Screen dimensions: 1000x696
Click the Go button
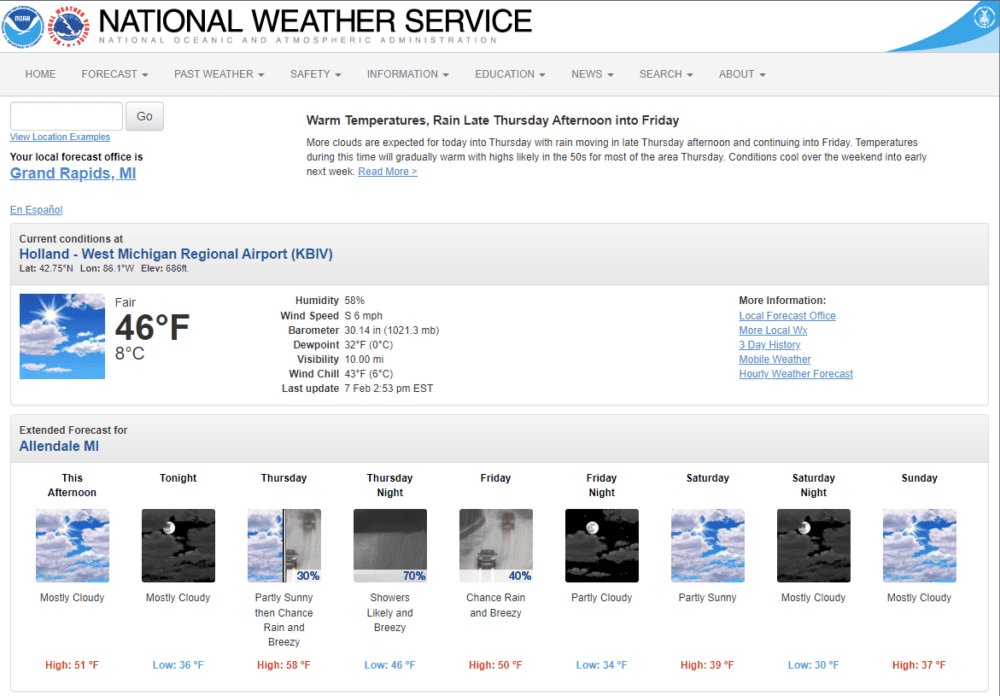(x=144, y=116)
